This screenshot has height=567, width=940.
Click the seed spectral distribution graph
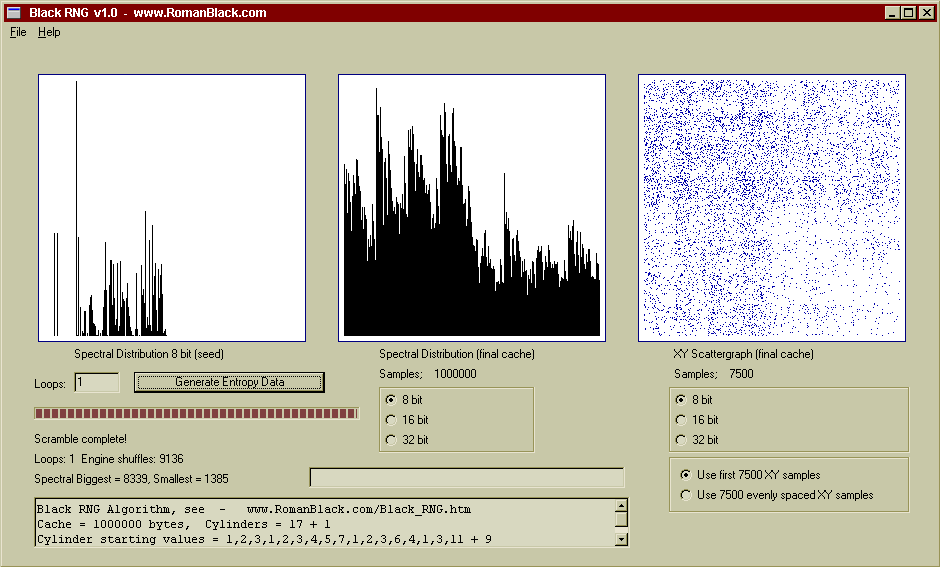[172, 208]
